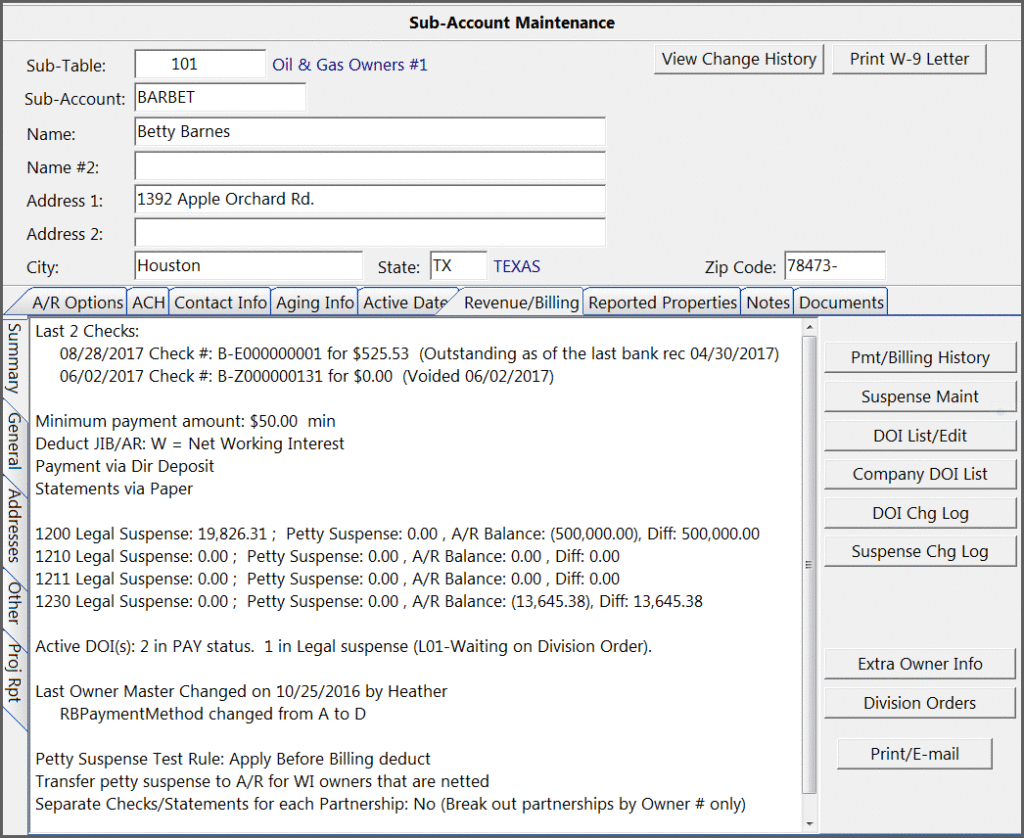Open the Reported Properties tab

(x=661, y=301)
